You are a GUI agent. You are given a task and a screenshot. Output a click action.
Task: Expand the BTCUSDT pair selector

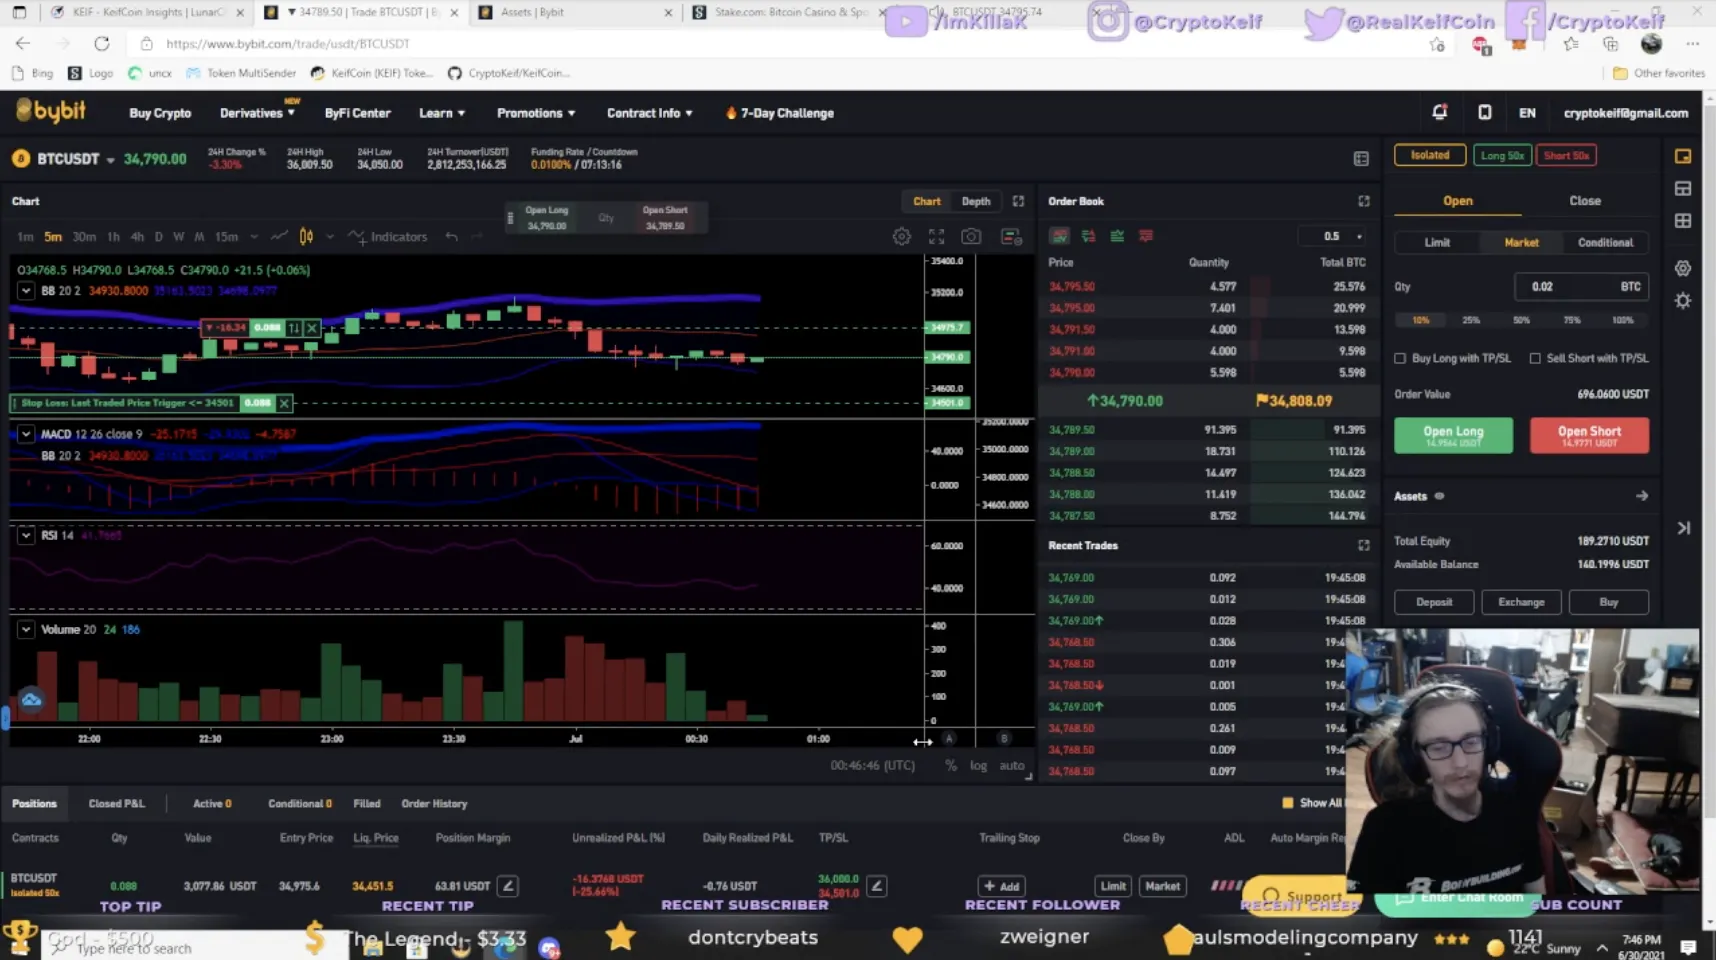(x=110, y=160)
